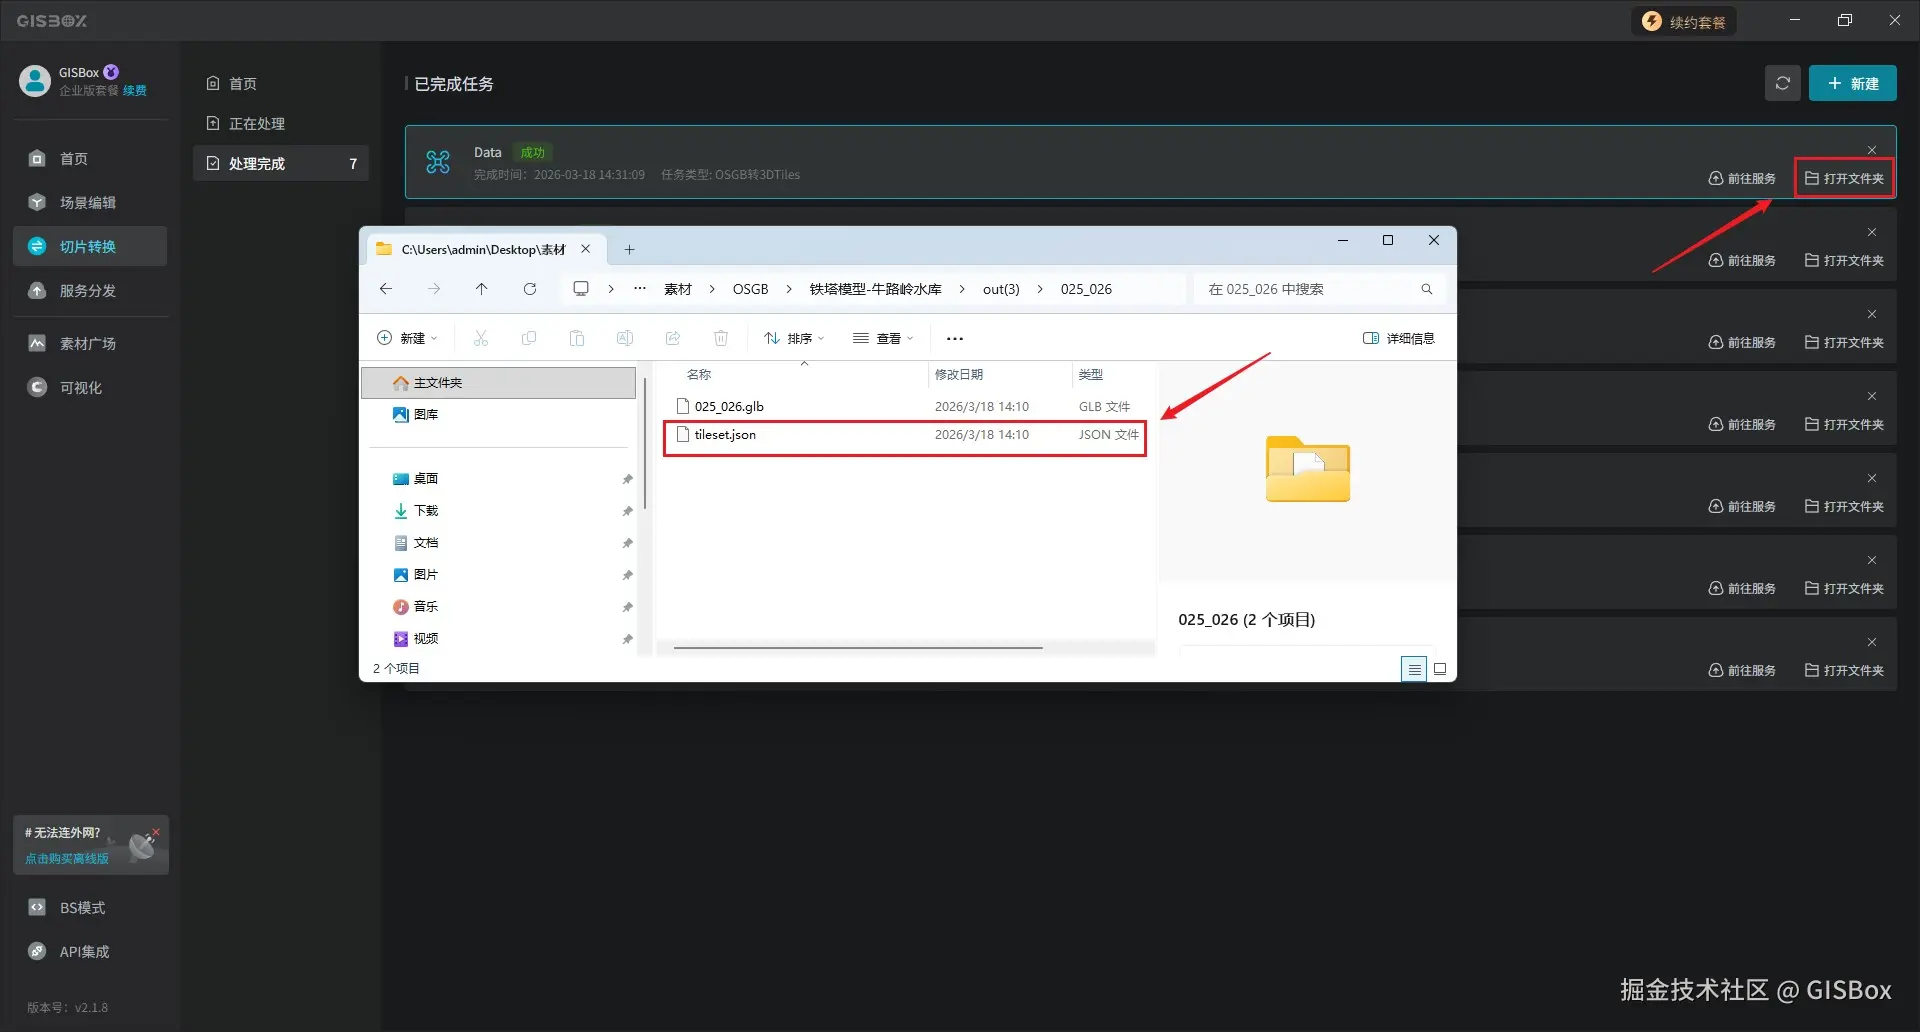Viewport: 1920px width, 1032px height.
Task: Click 素材 in the breadcrumb path
Action: pos(678,289)
